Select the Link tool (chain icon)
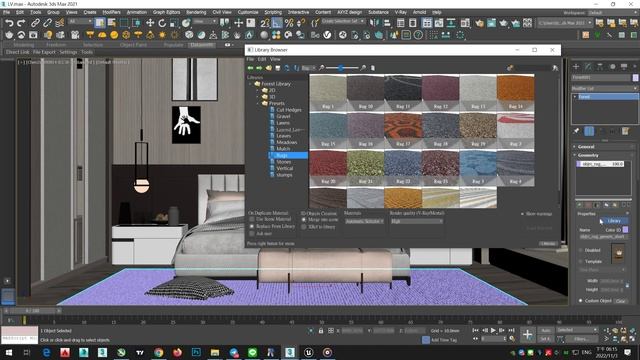The width and height of the screenshot is (640, 360). pyautogui.click(x=36, y=23)
